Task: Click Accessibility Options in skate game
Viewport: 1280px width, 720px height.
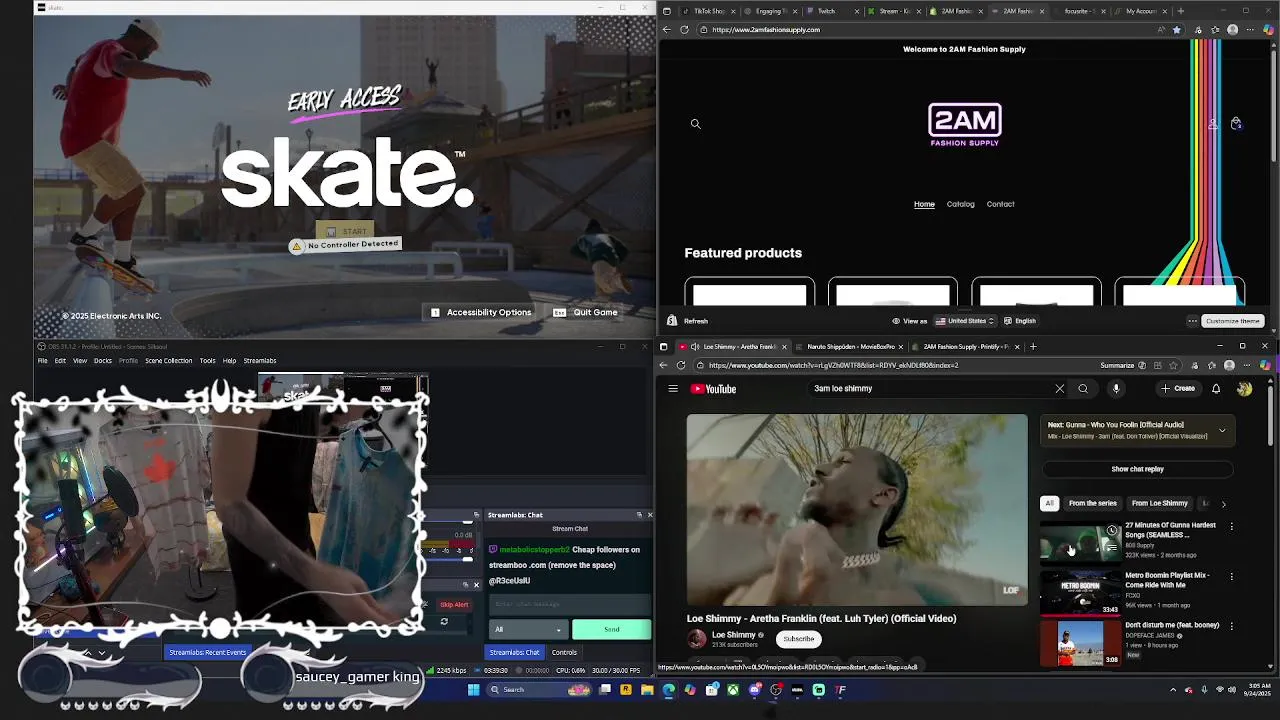Action: (481, 312)
